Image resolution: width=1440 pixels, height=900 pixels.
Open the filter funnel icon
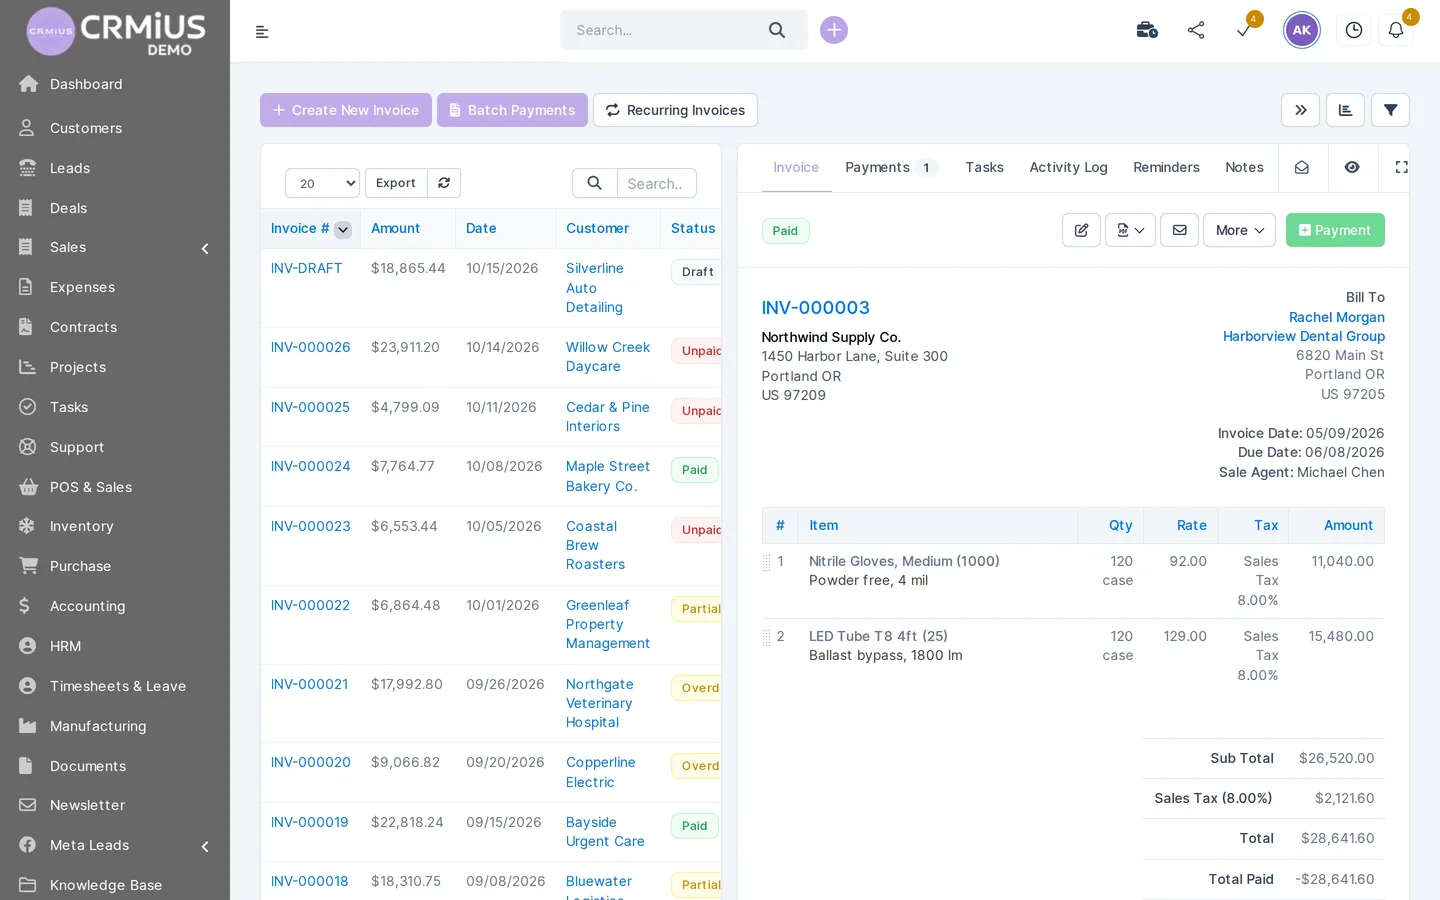click(1390, 110)
